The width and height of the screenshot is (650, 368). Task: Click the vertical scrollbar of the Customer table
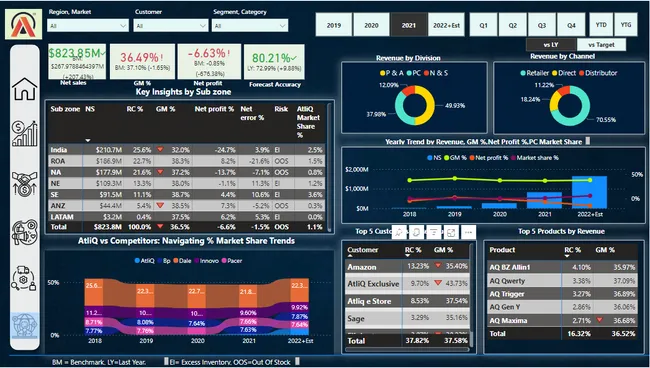pyautogui.click(x=471, y=295)
